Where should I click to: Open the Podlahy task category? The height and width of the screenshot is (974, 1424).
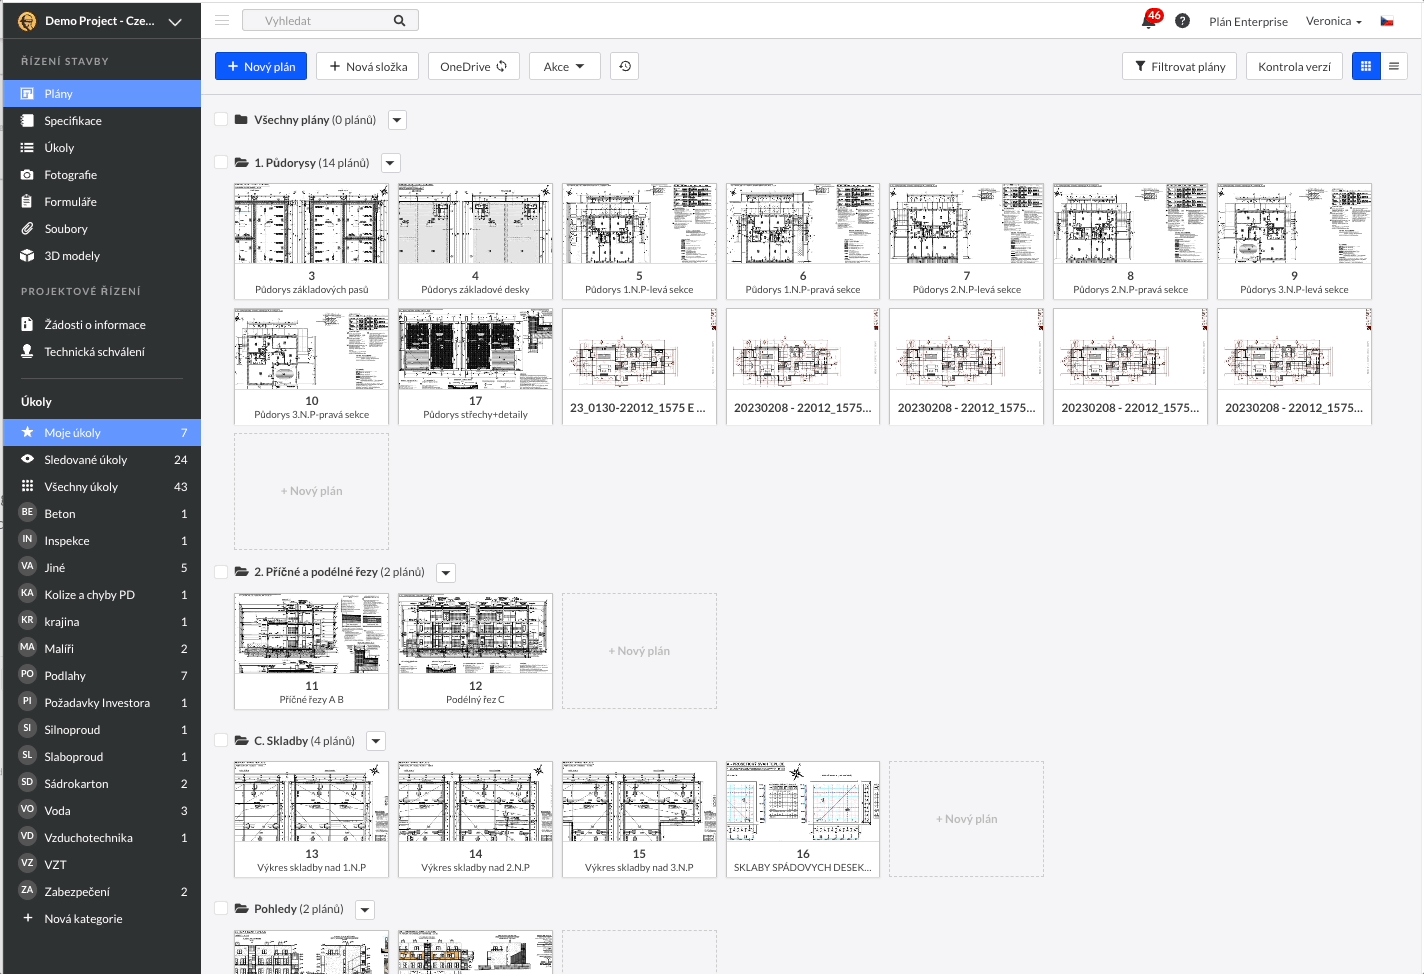(x=102, y=675)
